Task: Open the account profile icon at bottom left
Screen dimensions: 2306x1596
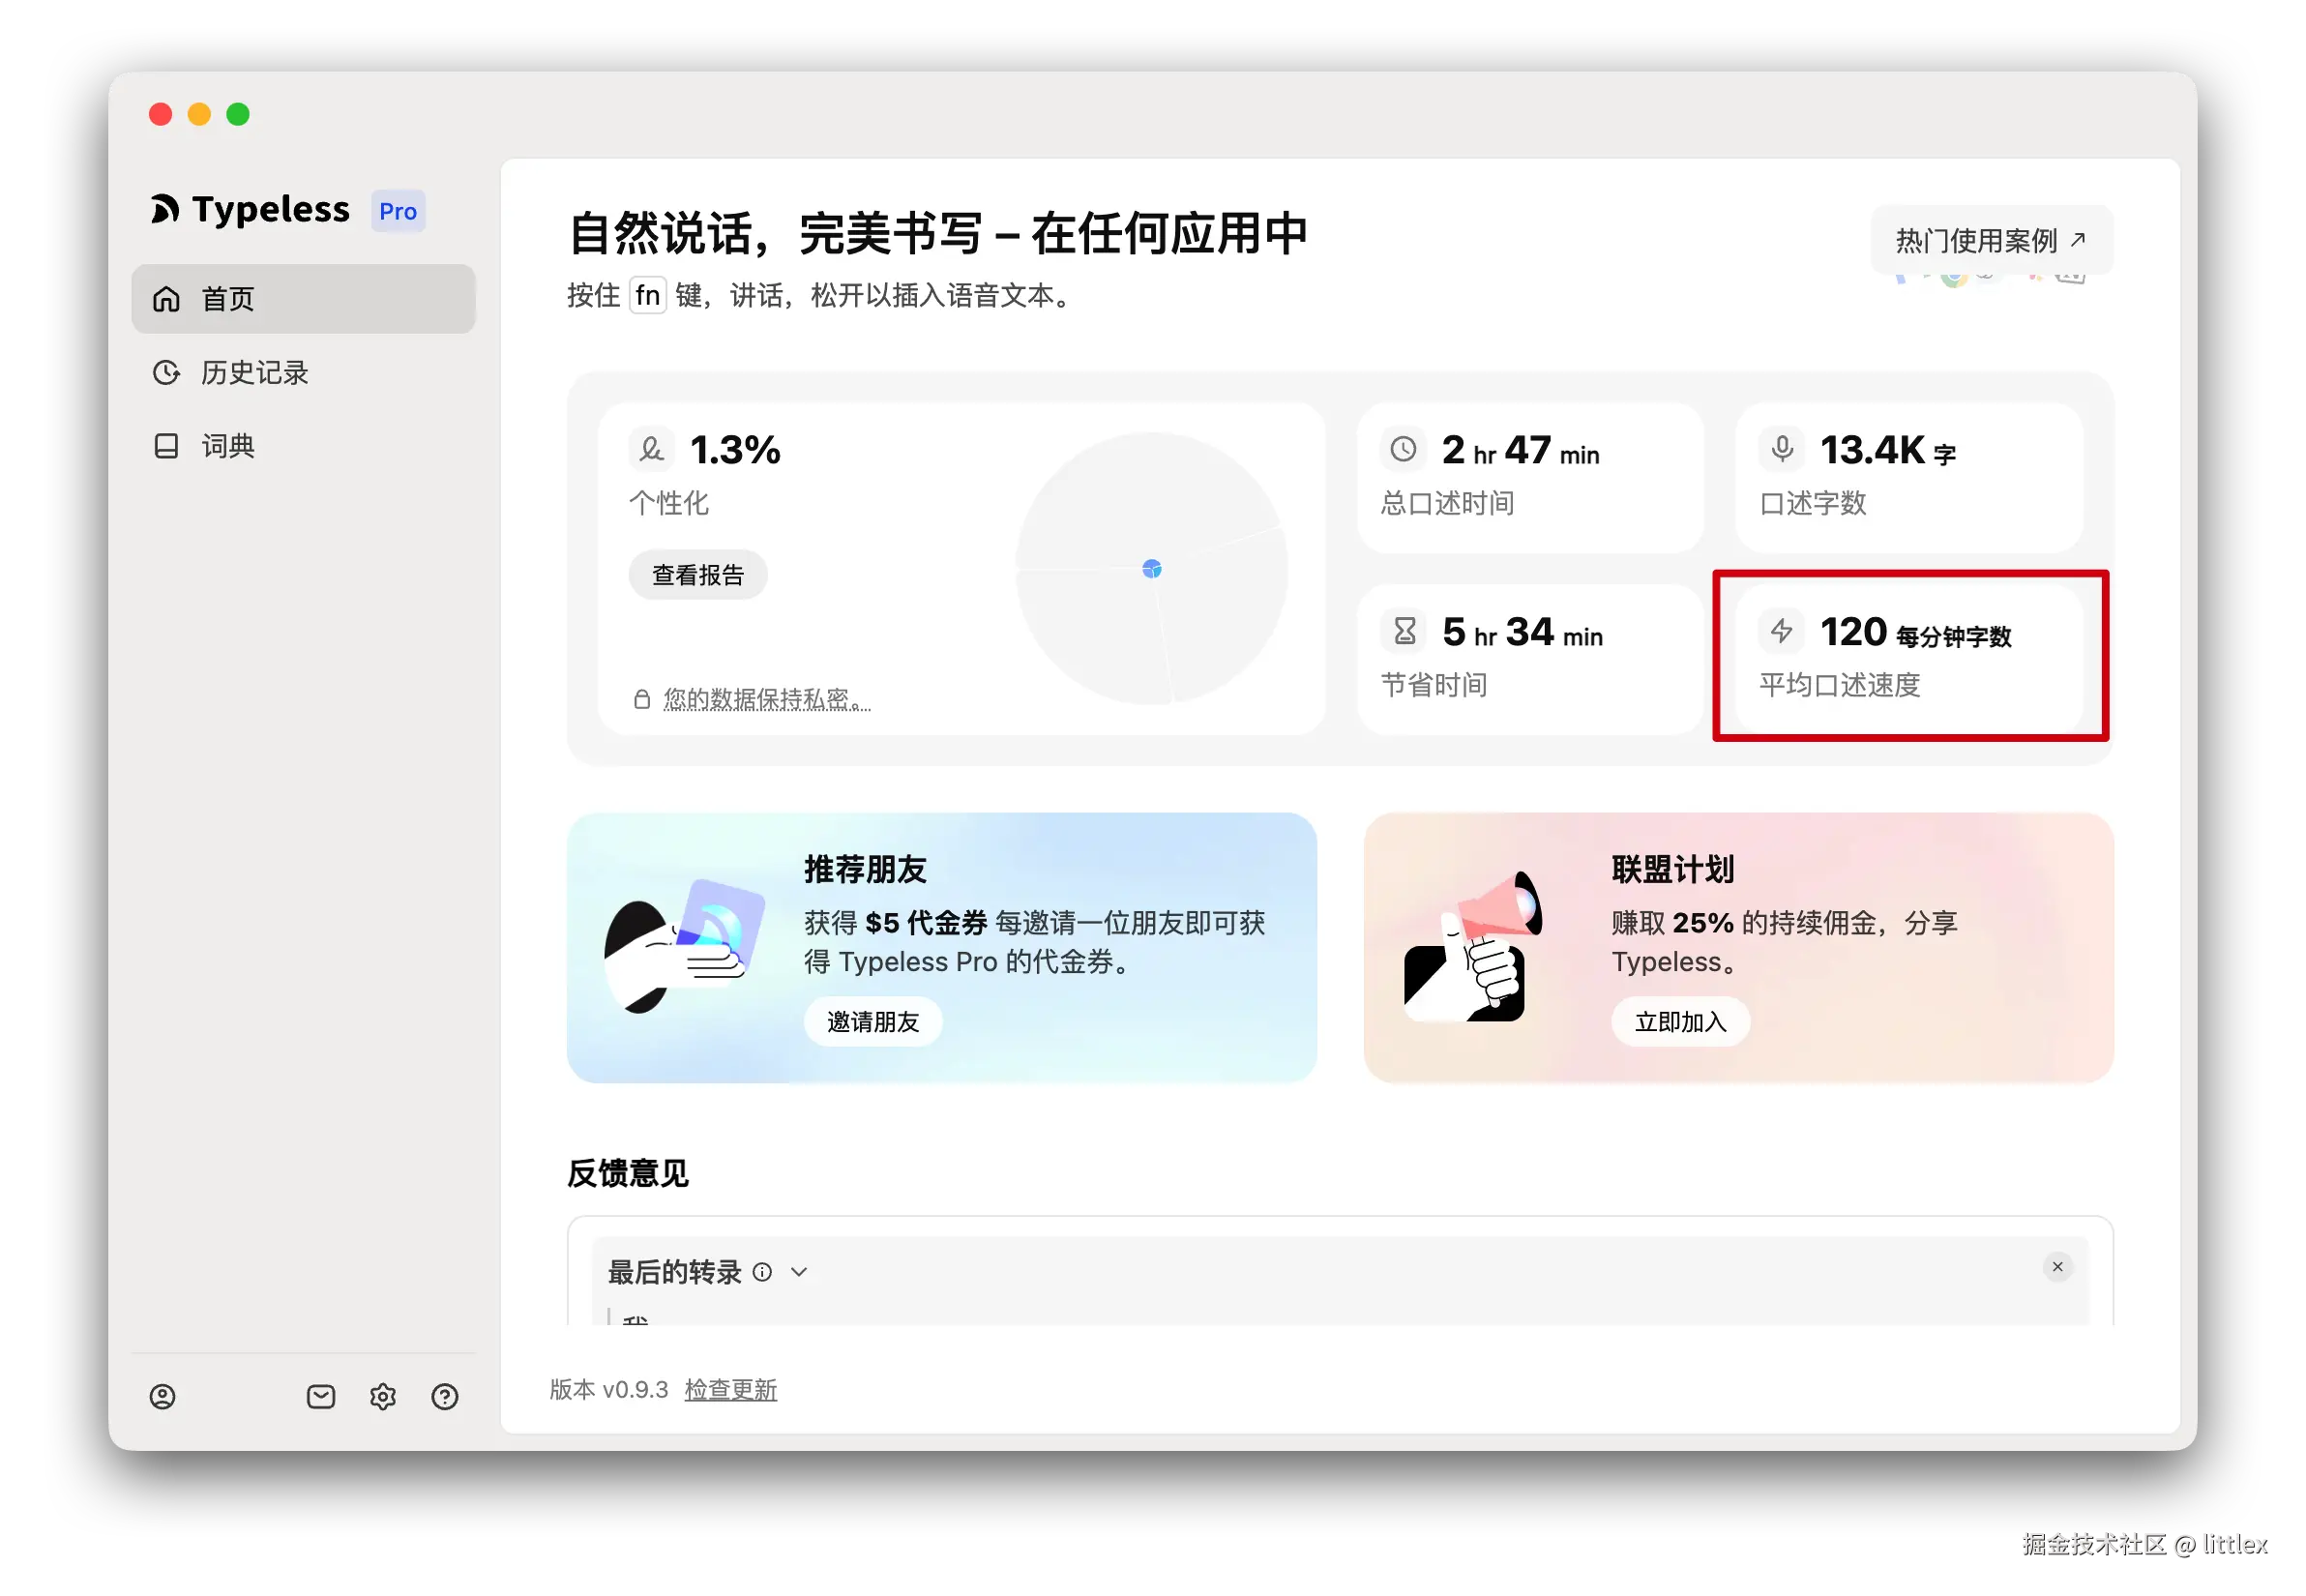Action: tap(164, 1396)
